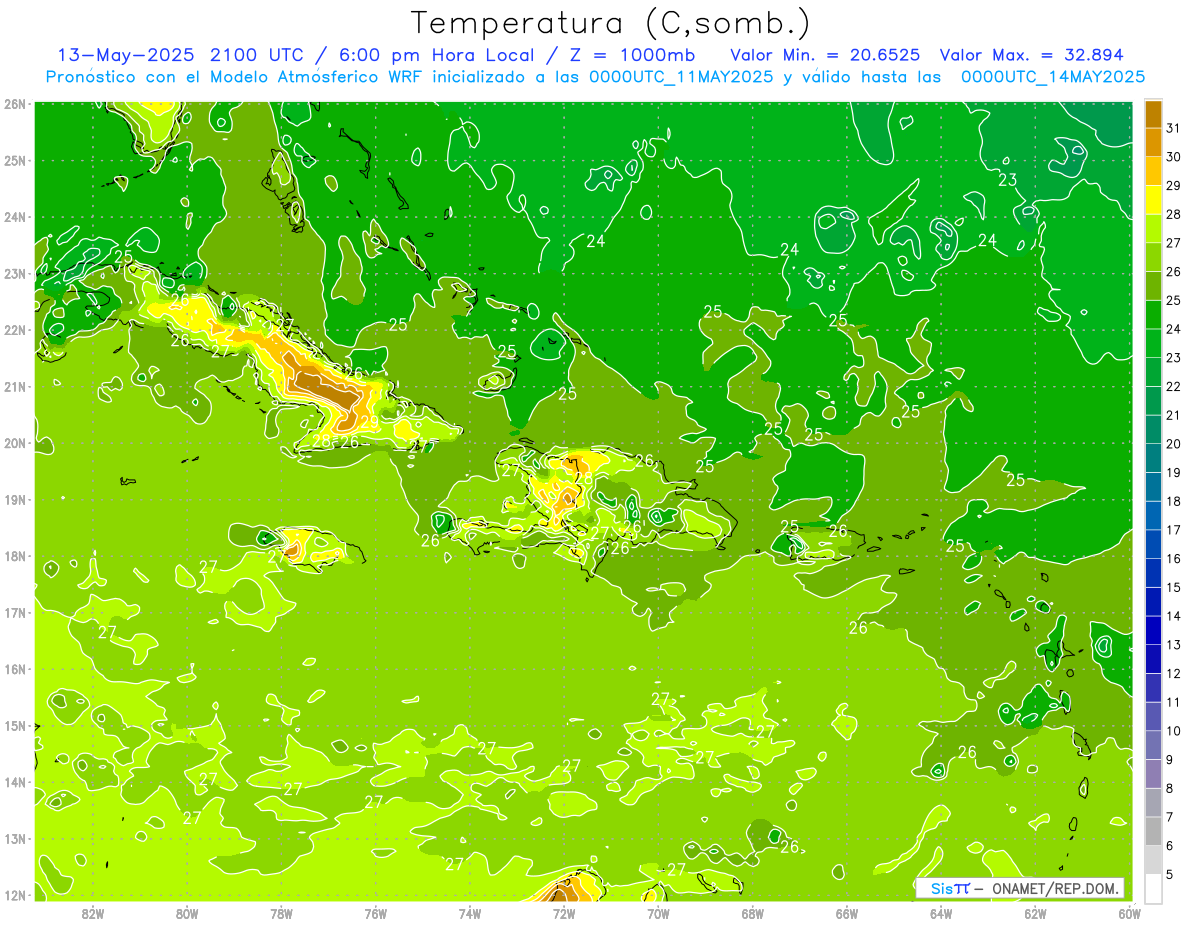Click the color scale value 11
This screenshot has width=1200, height=927.
(1174, 702)
